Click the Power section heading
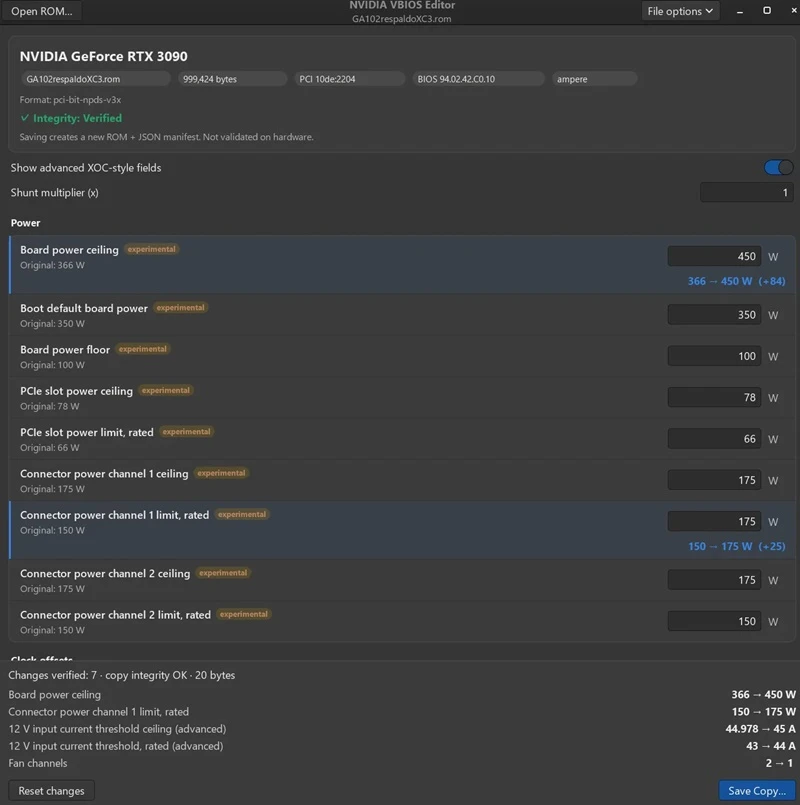Screen dimensions: 800x805 (x=25, y=223)
